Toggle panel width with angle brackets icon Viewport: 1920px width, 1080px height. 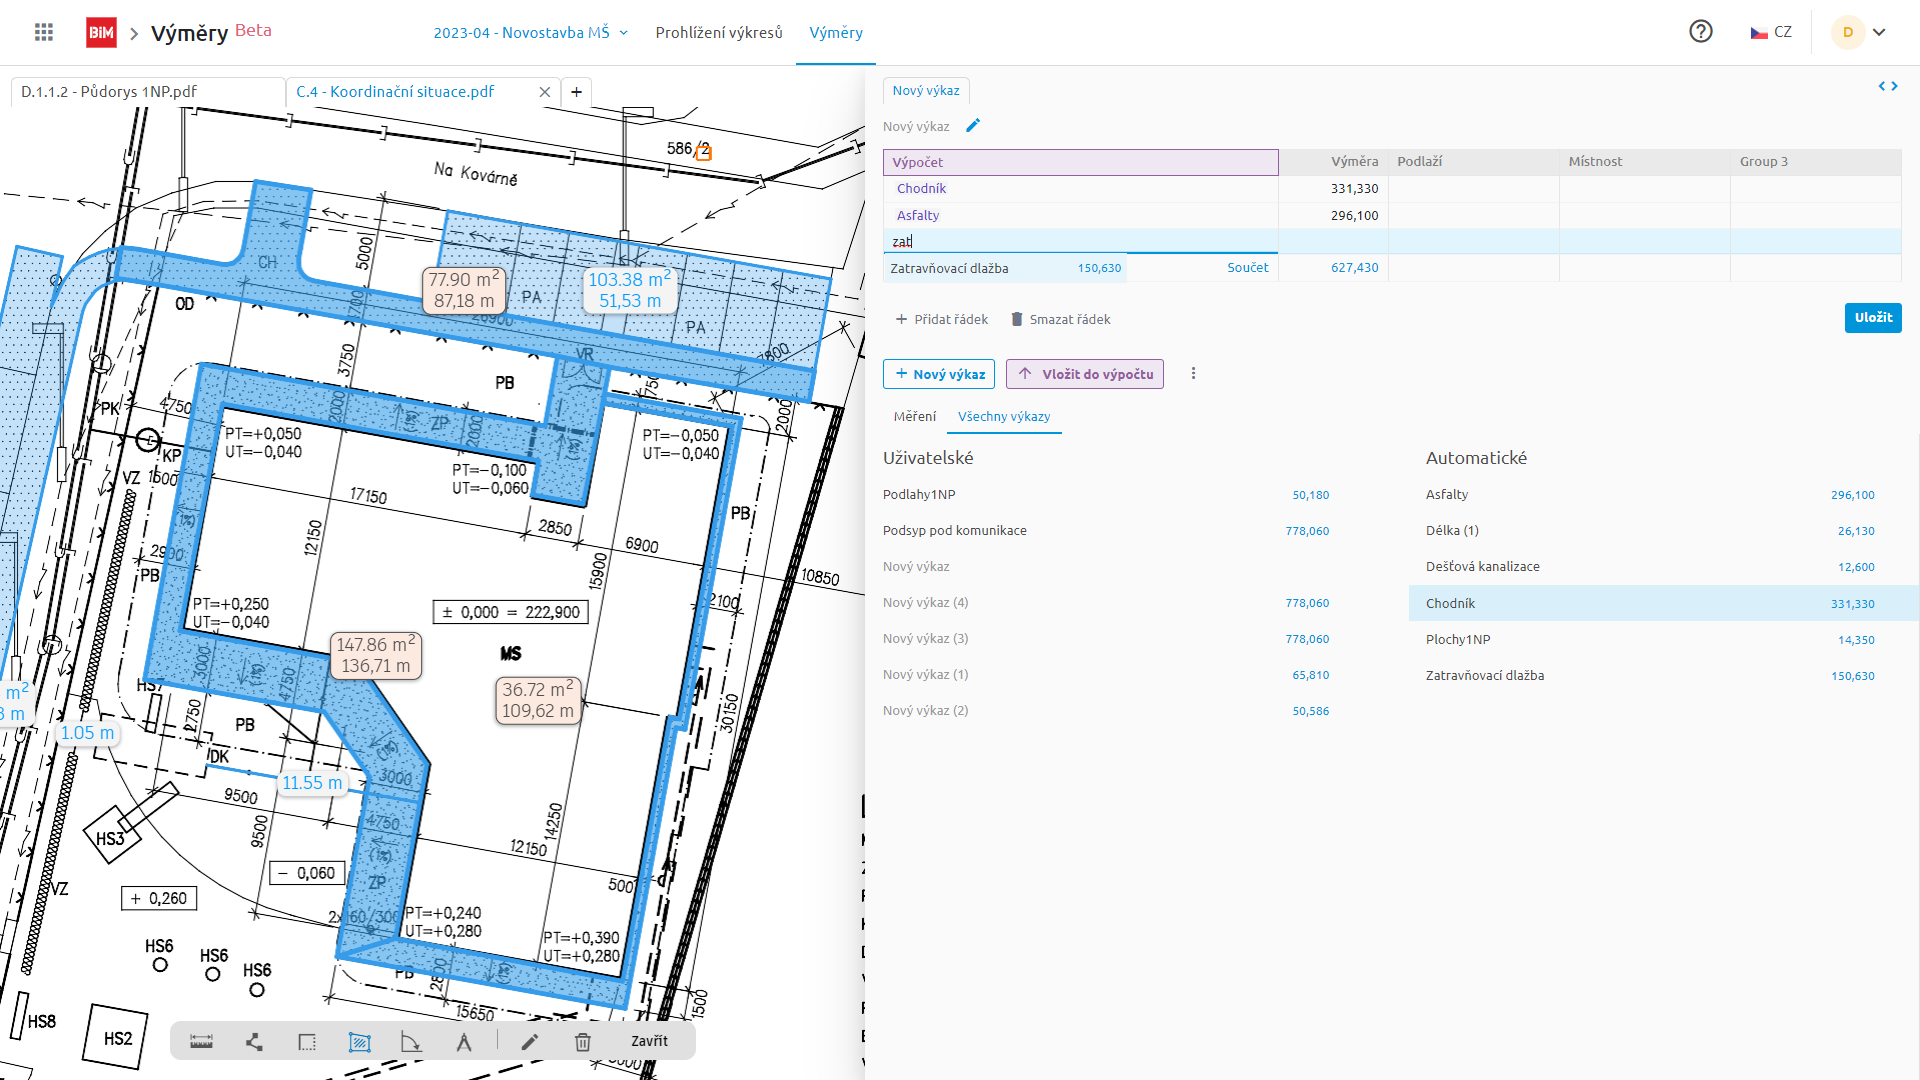[1888, 87]
